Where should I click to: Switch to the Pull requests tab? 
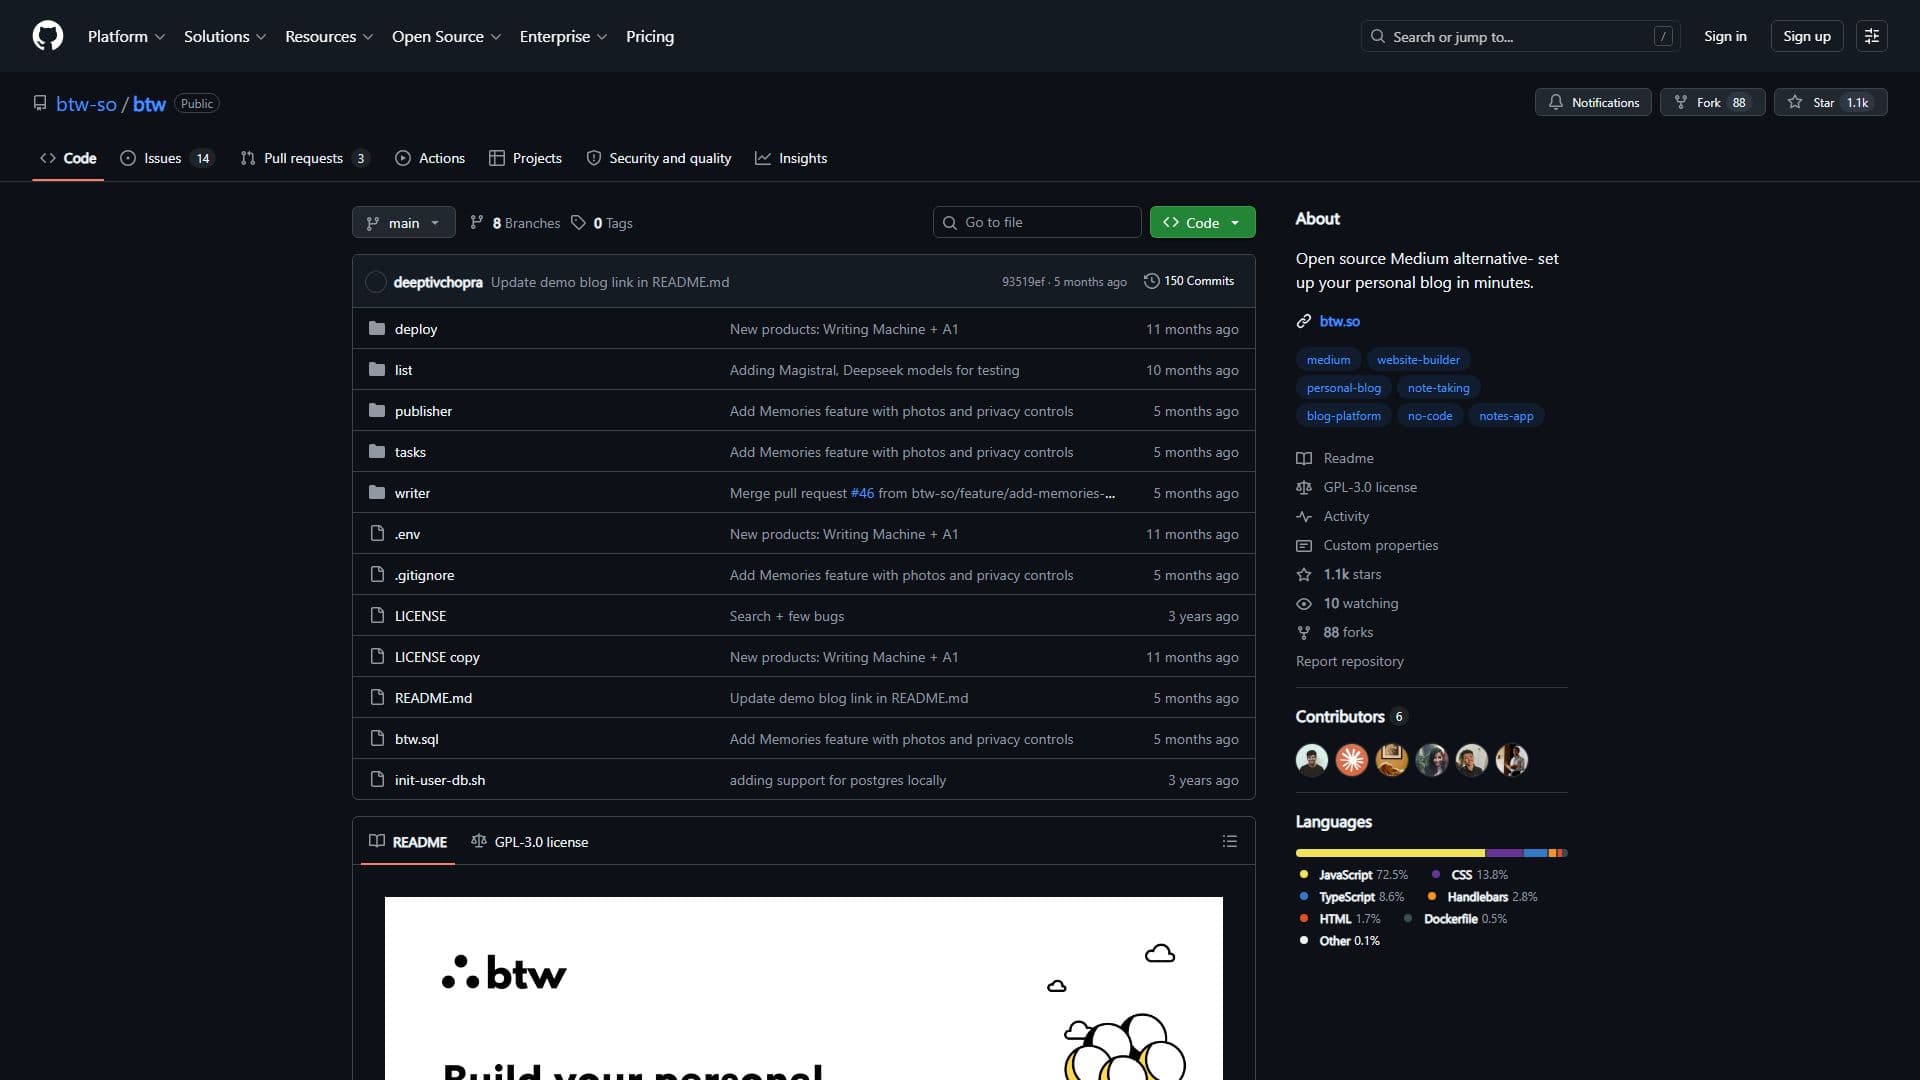(304, 158)
